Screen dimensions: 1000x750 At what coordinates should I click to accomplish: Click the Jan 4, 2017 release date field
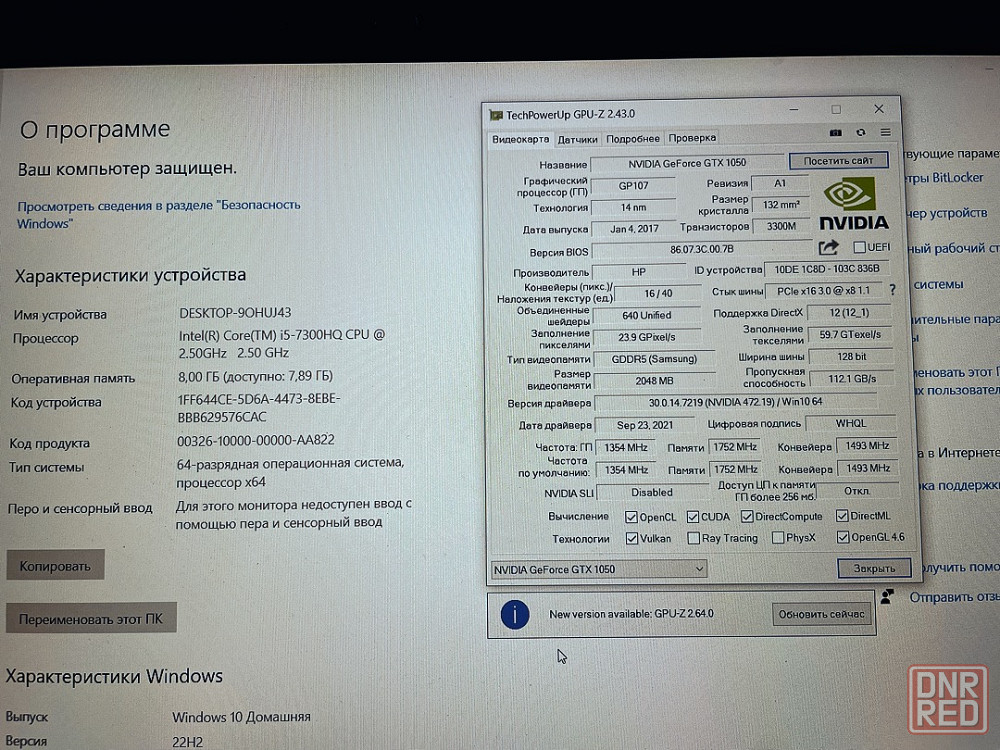click(x=634, y=229)
